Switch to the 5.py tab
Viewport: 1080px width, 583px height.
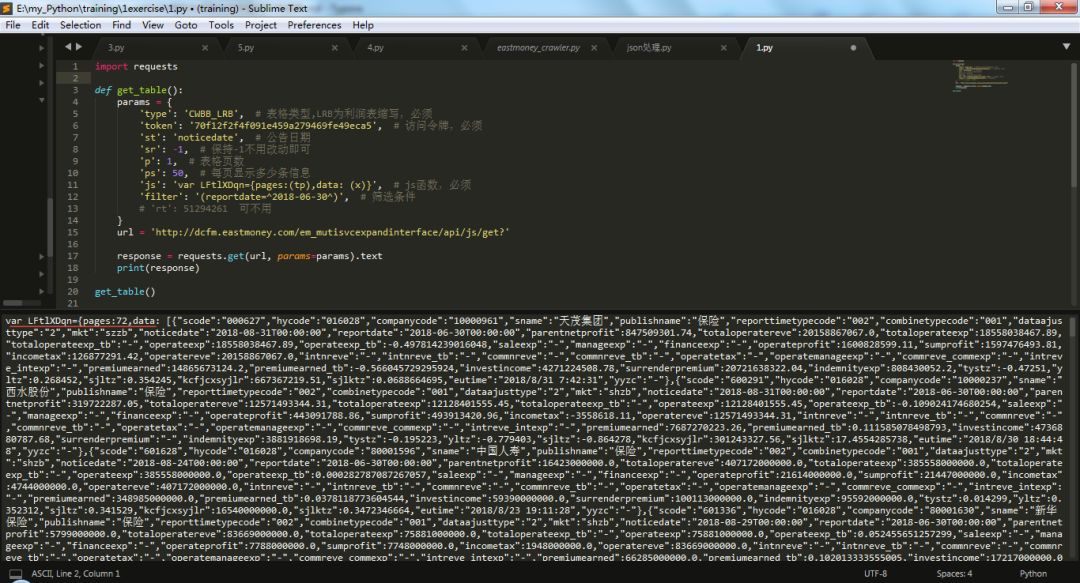pyautogui.click(x=246, y=47)
